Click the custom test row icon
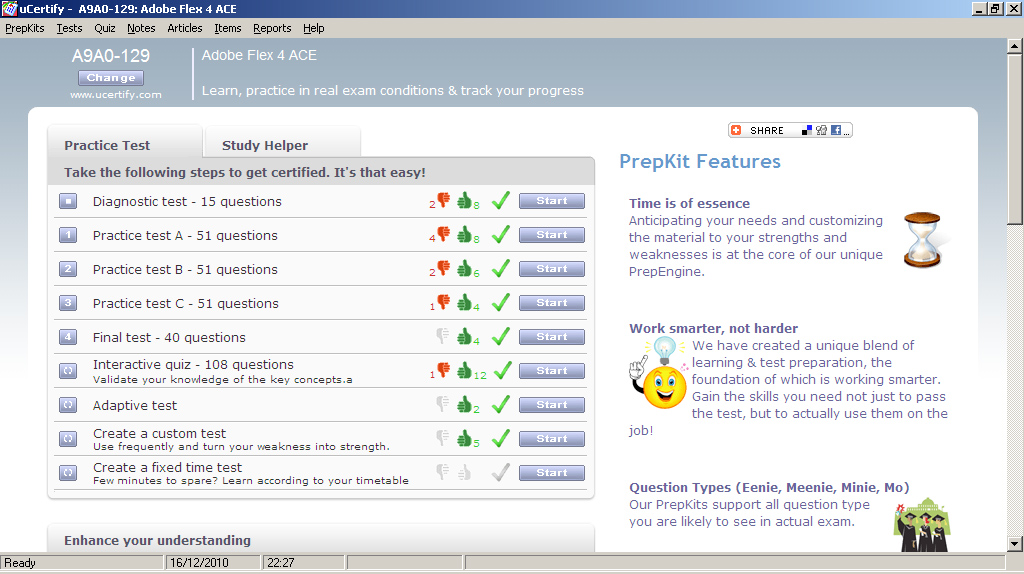 [x=68, y=439]
